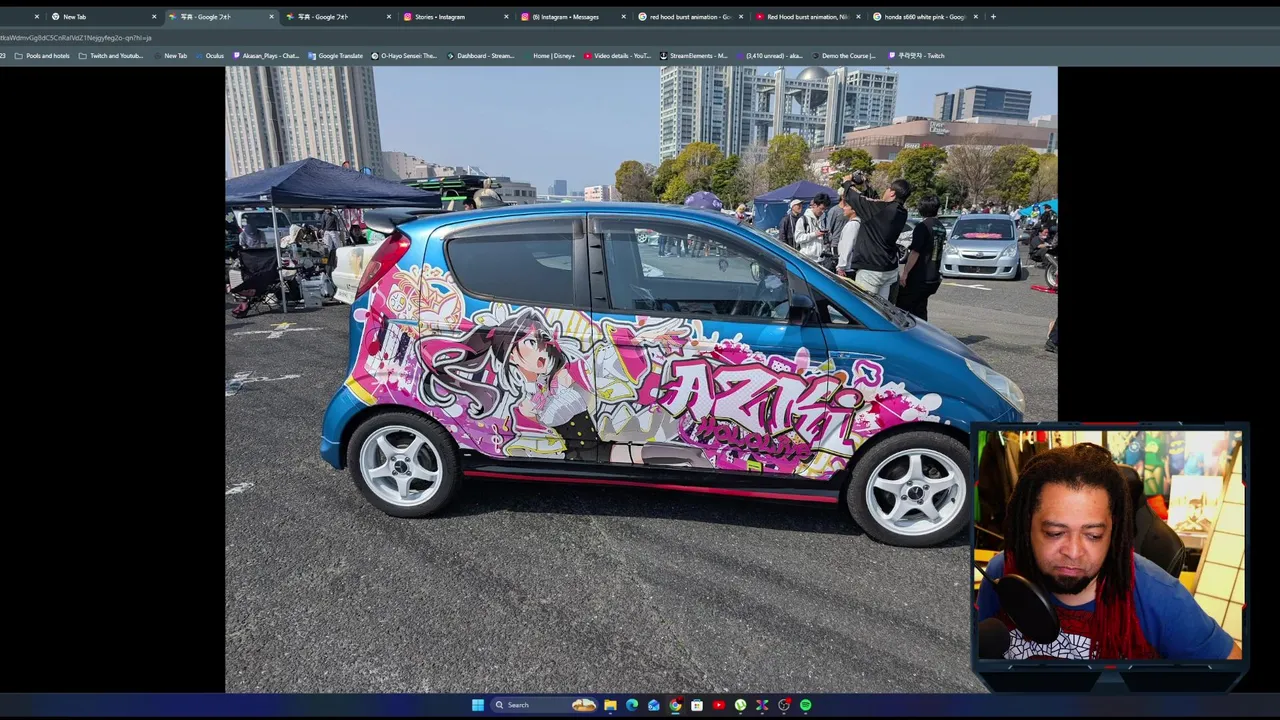Image resolution: width=1280 pixels, height=720 pixels.
Task: Close the Instagram Messages tab
Action: pos(623,17)
